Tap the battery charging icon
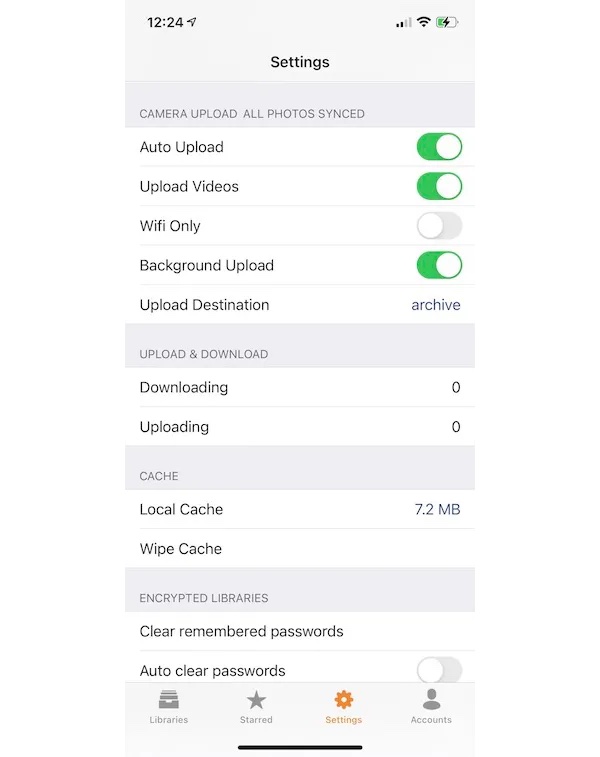 [447, 22]
